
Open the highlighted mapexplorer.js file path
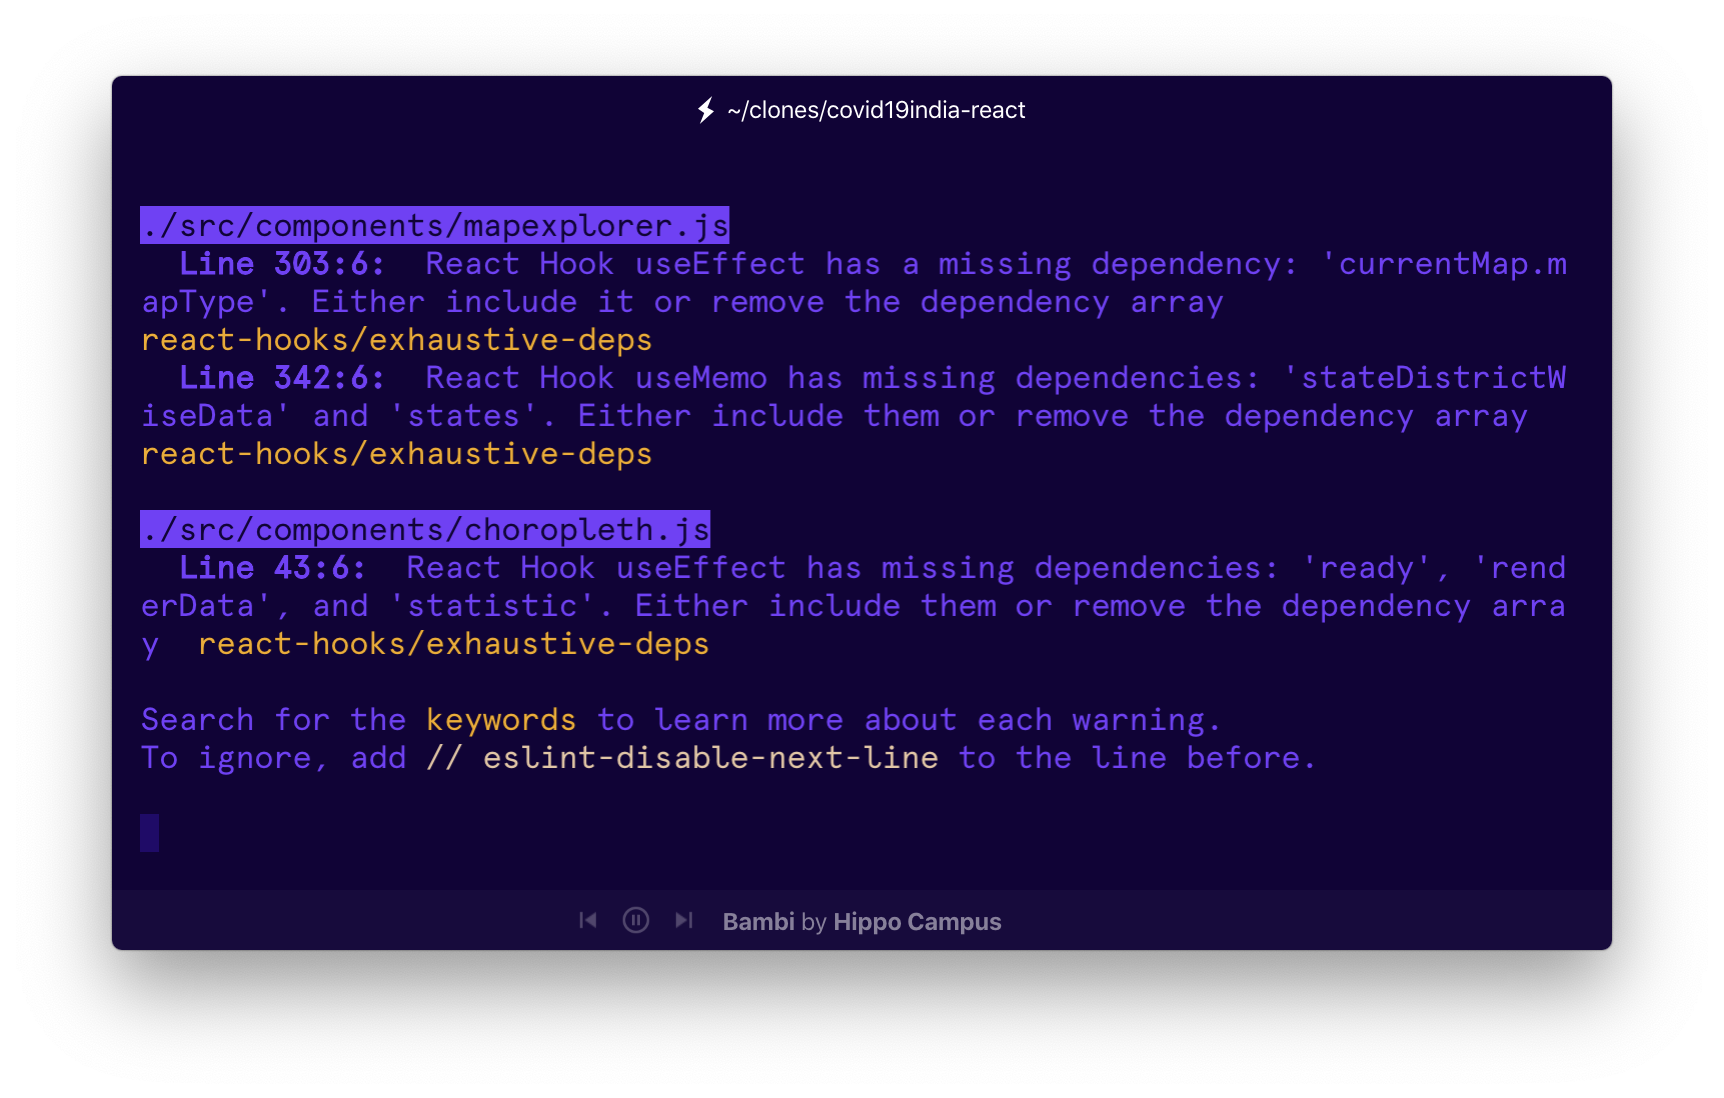[434, 225]
